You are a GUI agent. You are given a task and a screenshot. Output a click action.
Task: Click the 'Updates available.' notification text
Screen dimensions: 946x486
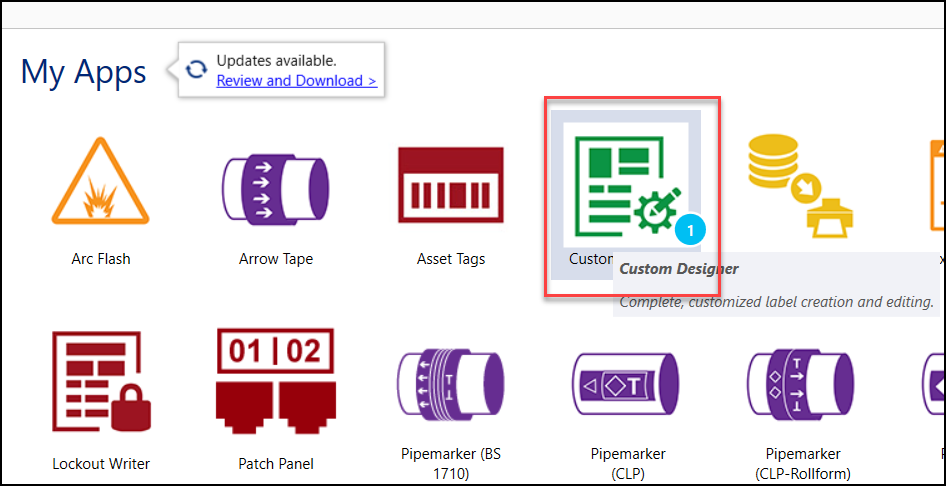276,61
